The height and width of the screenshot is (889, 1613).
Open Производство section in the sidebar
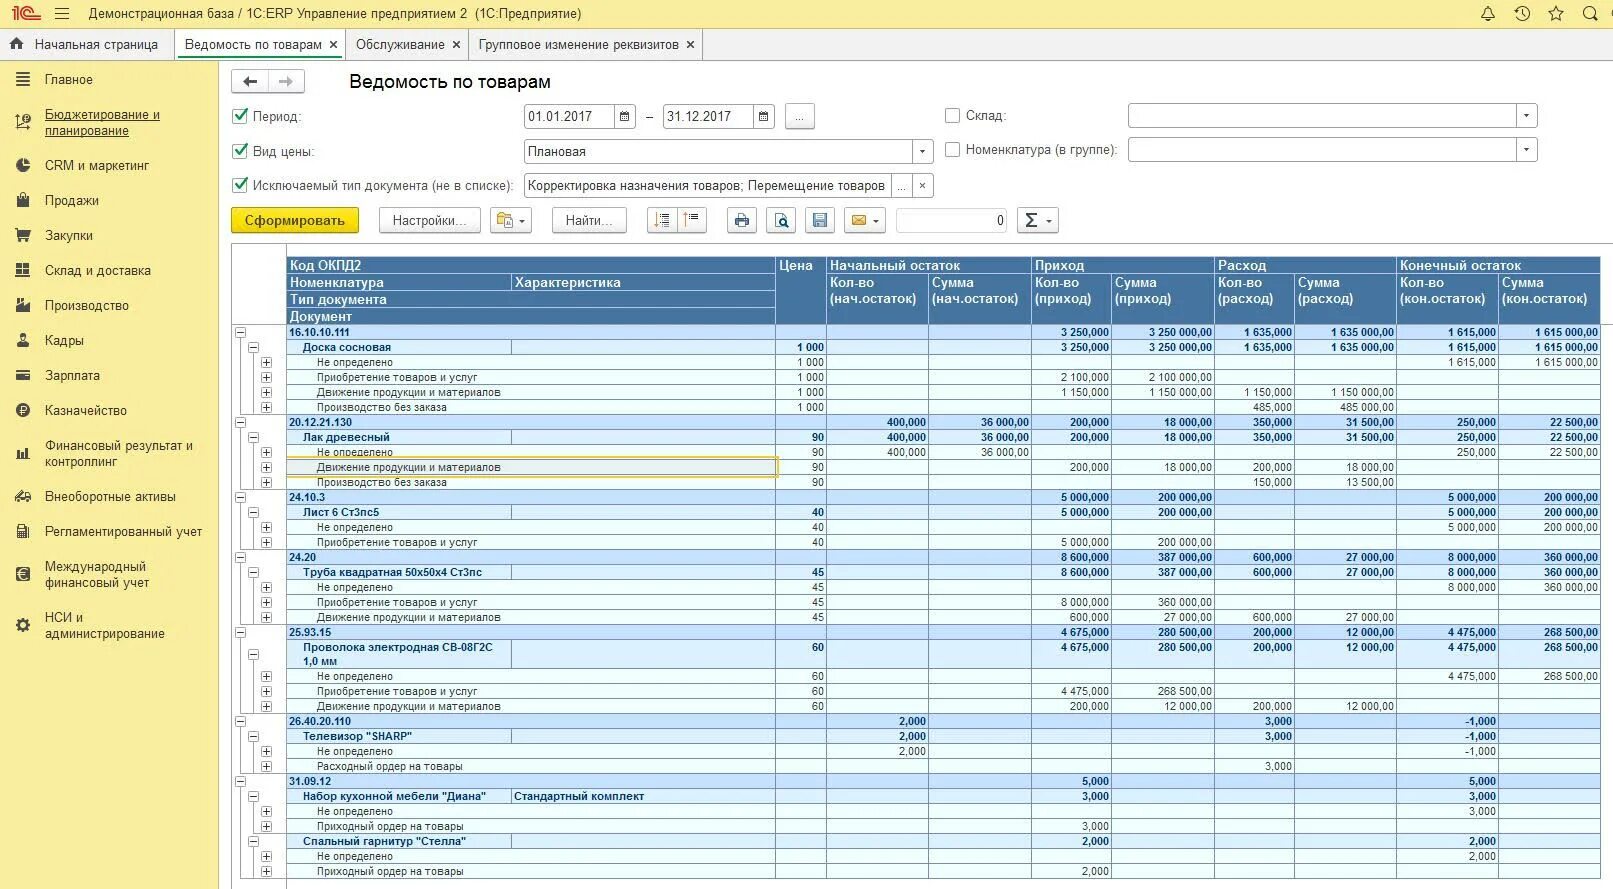click(x=87, y=305)
